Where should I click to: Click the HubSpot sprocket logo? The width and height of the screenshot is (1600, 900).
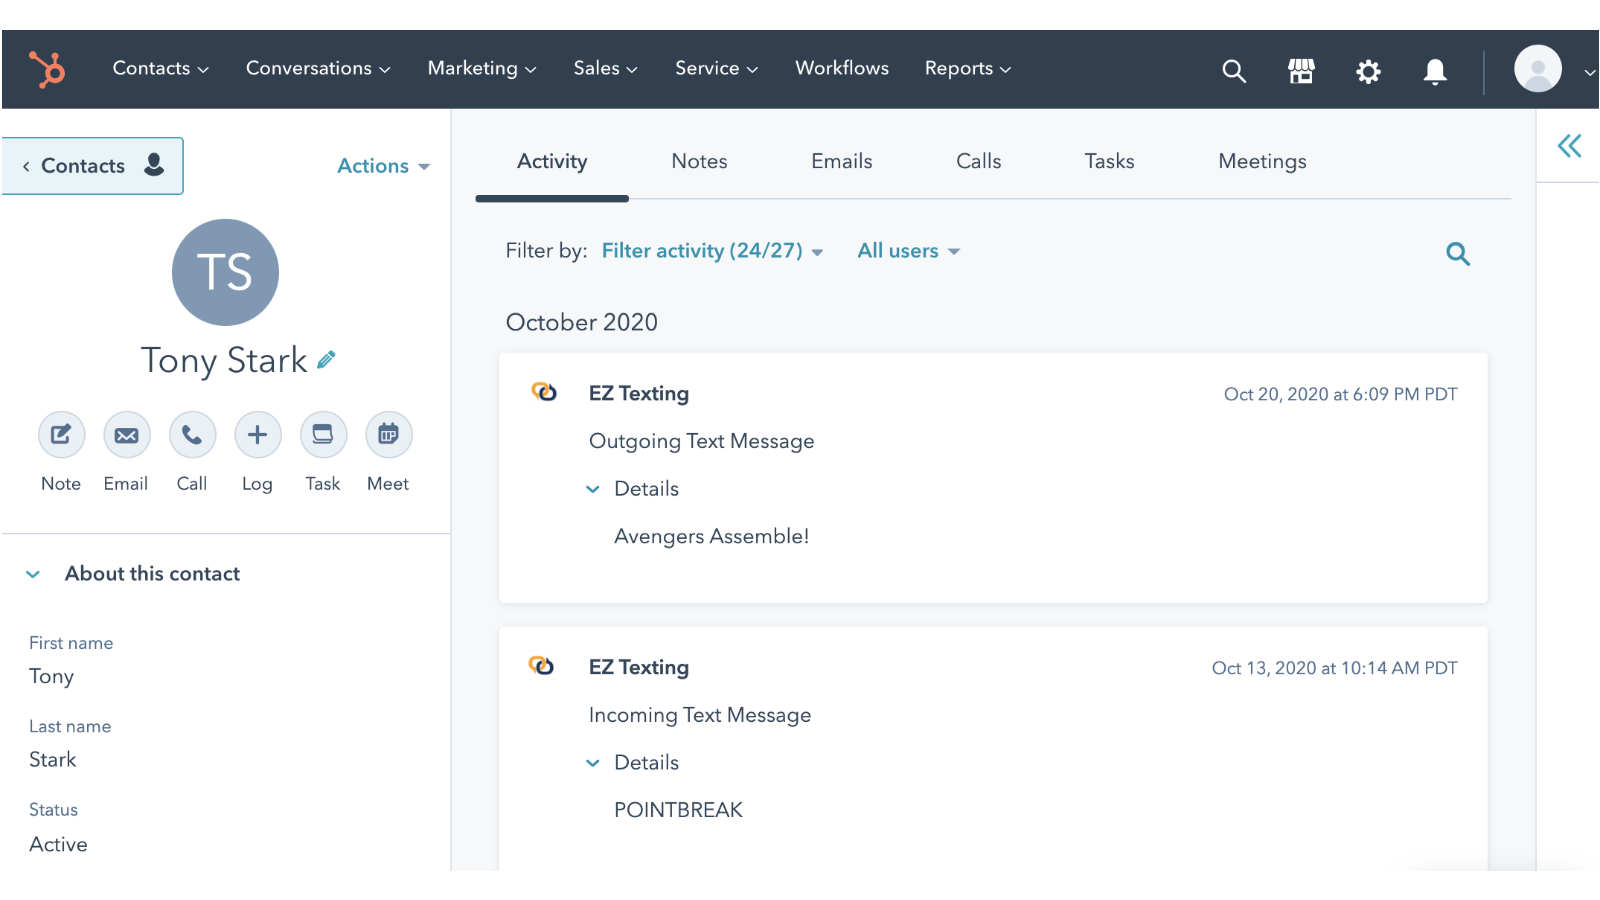(x=47, y=69)
